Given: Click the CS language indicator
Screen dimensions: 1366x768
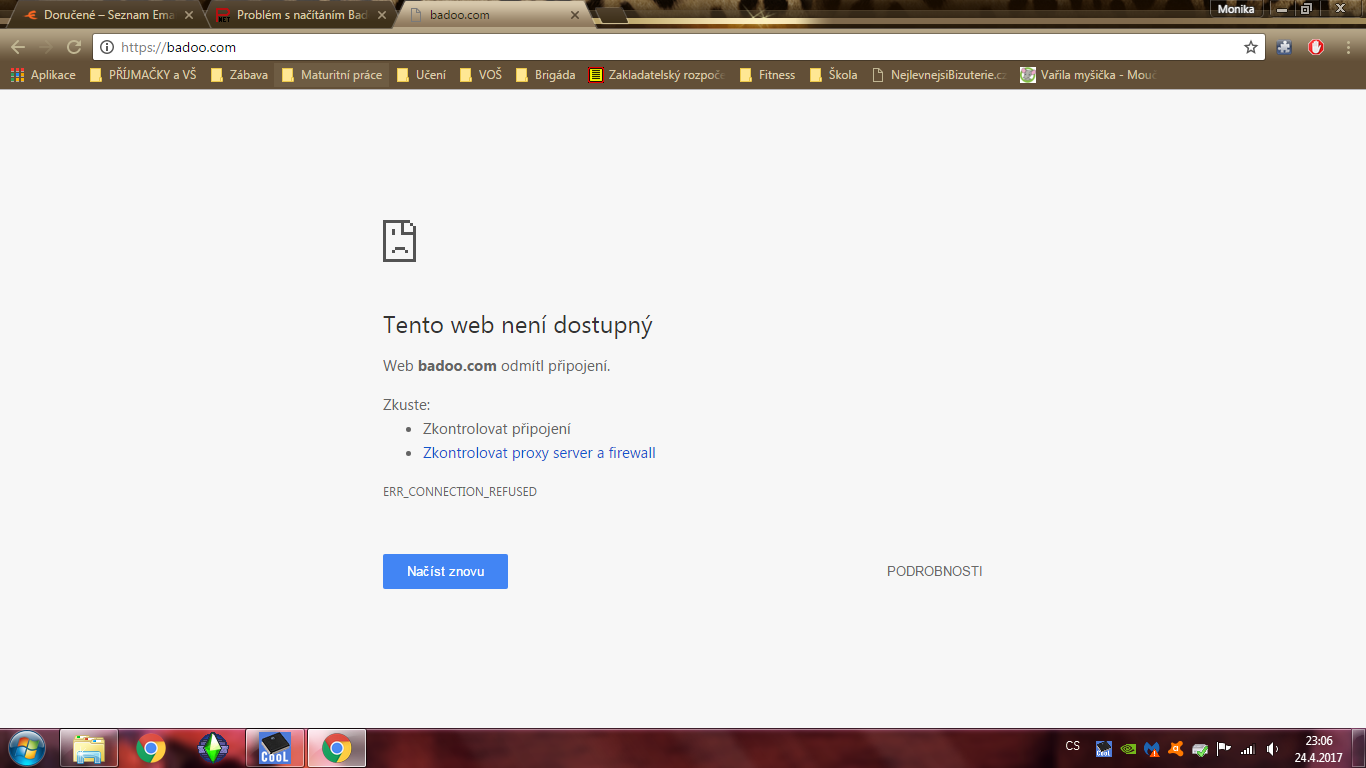Looking at the screenshot, I should pos(1073,746).
